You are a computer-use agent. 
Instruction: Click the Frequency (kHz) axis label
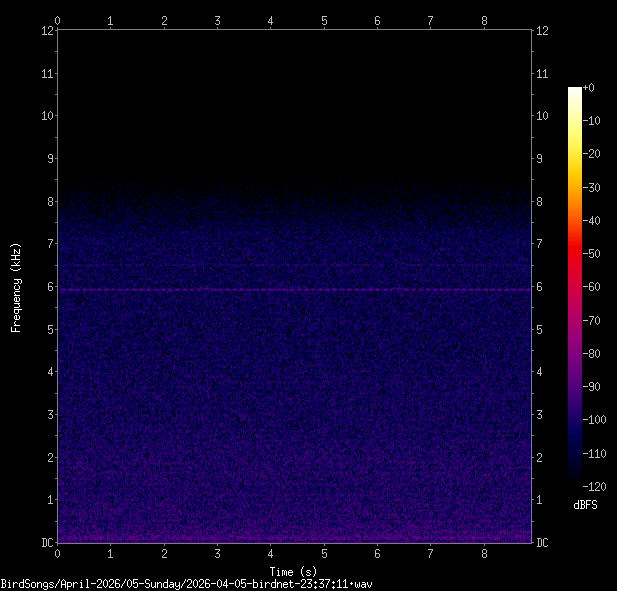(16, 287)
